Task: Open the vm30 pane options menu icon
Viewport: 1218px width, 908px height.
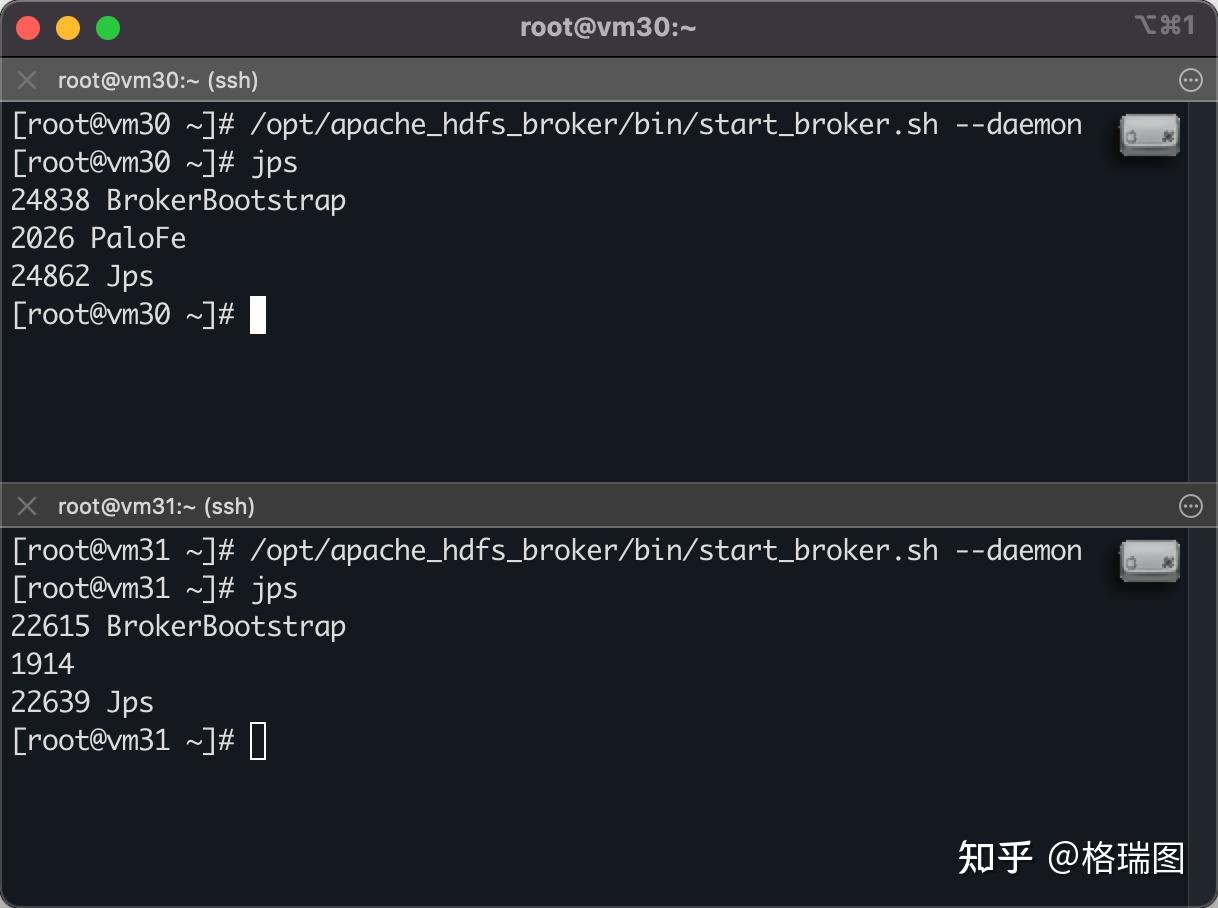Action: click(x=1190, y=81)
